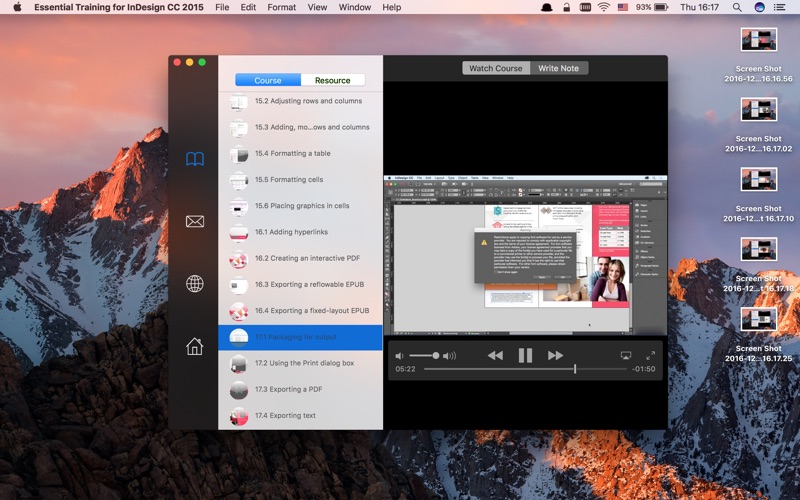This screenshot has height=500, width=800.
Task: Click the video progress bar playhead
Action: [x=575, y=369]
